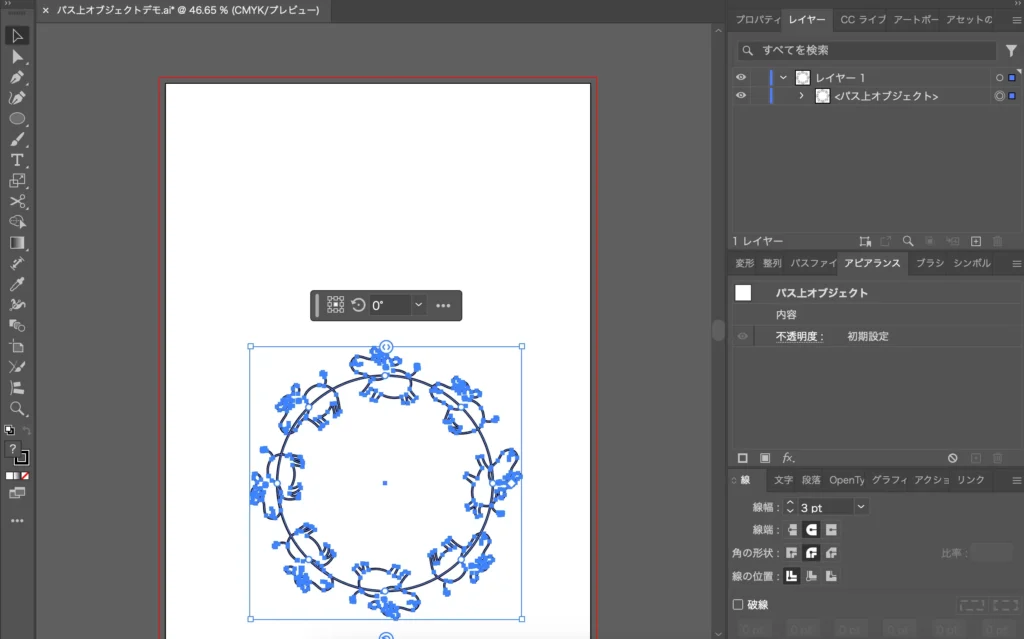This screenshot has width=1024, height=639.
Task: Create new layer with plus icon
Action: click(976, 241)
